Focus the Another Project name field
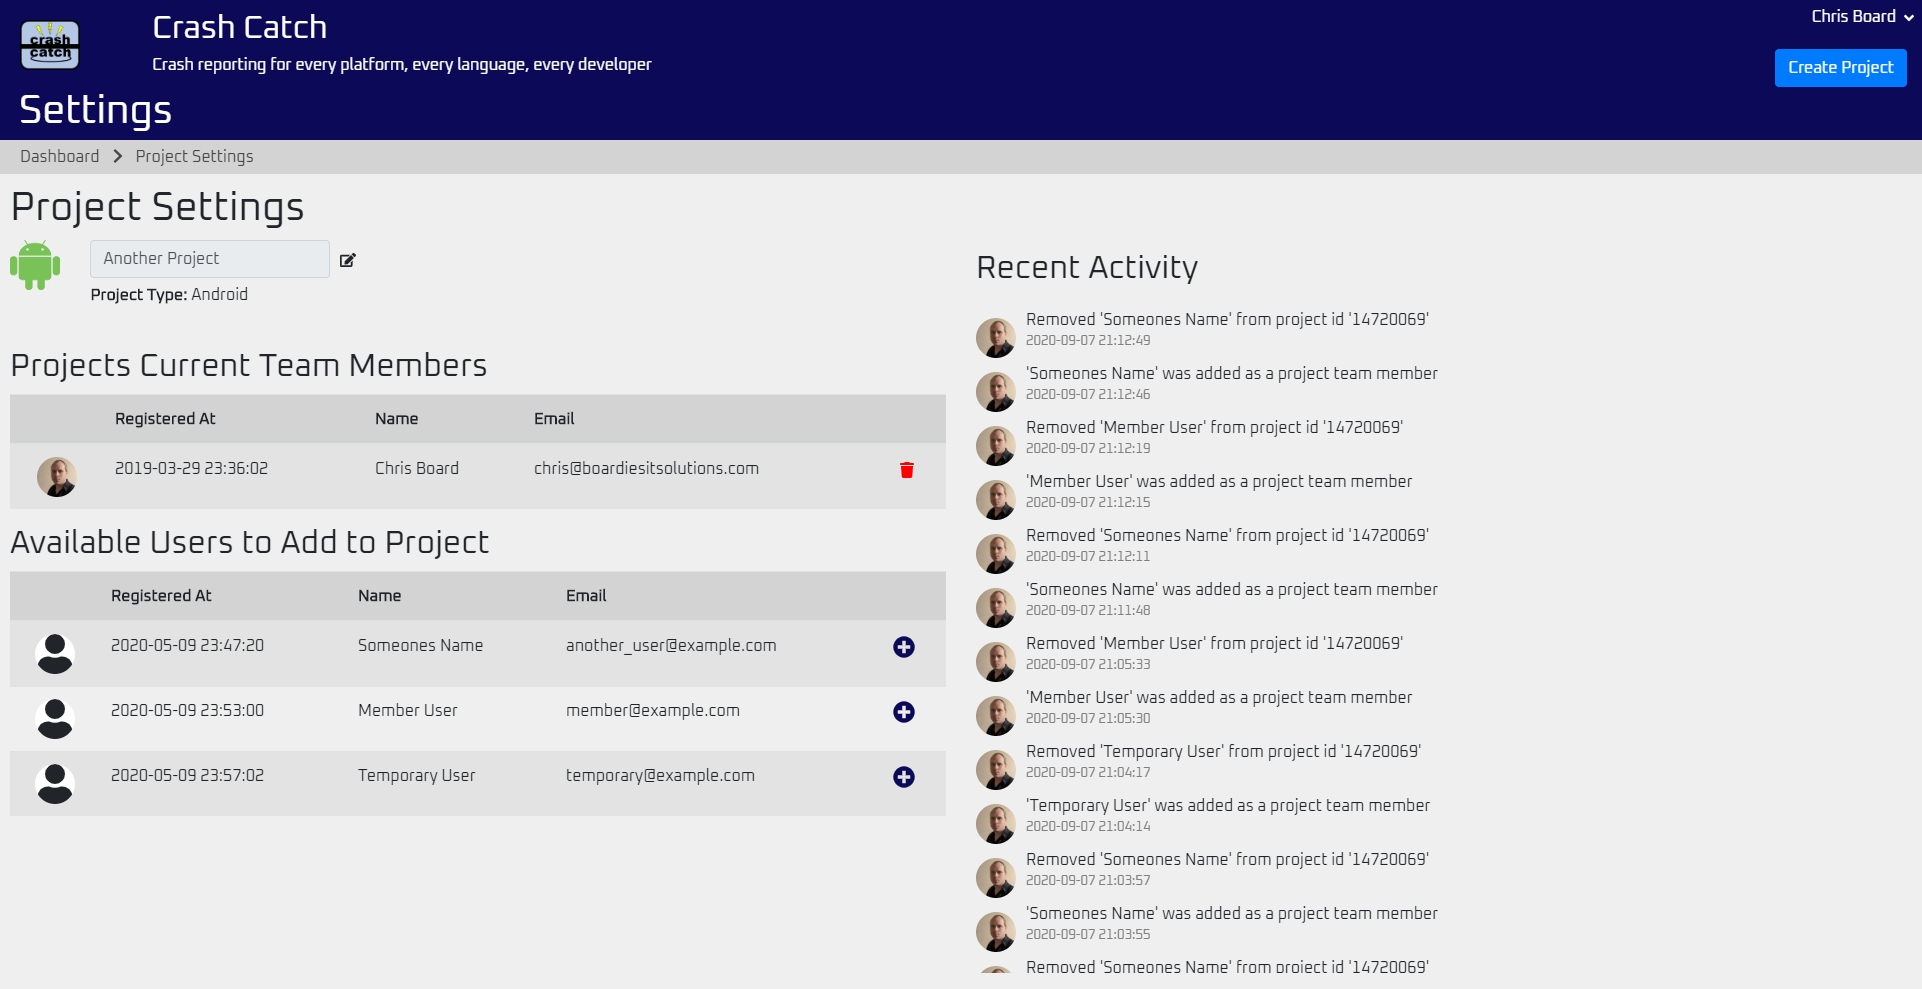Viewport: 1922px width, 989px height. (x=209, y=258)
